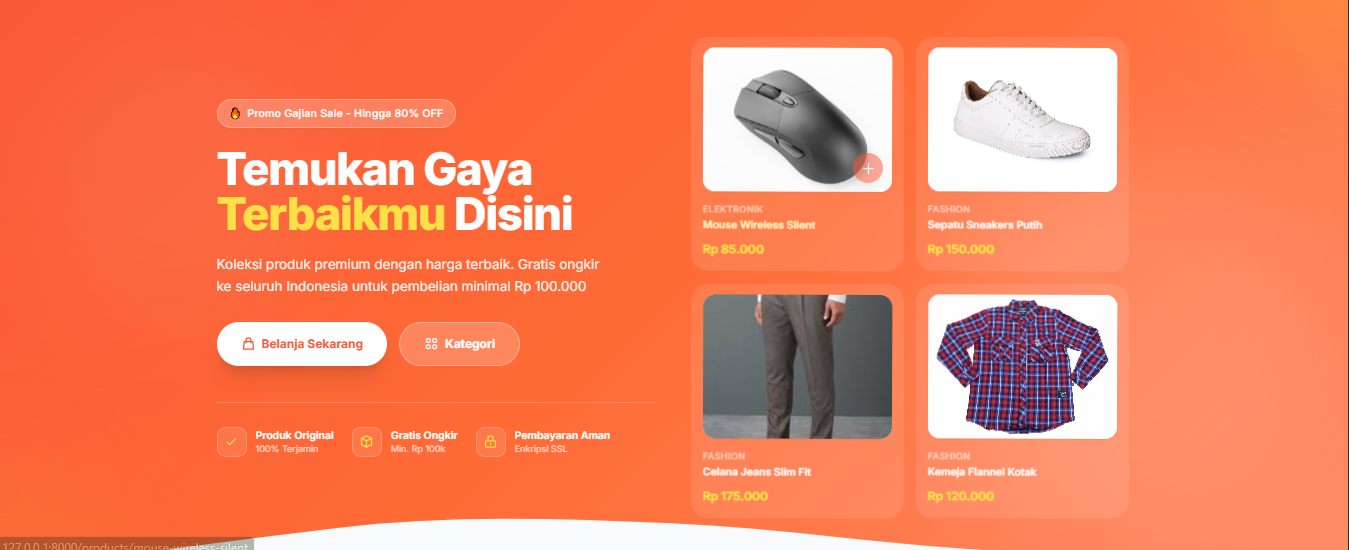Click Sepatu Sneakers Putih product title
The height and width of the screenshot is (550, 1349).
pyautogui.click(x=985, y=225)
